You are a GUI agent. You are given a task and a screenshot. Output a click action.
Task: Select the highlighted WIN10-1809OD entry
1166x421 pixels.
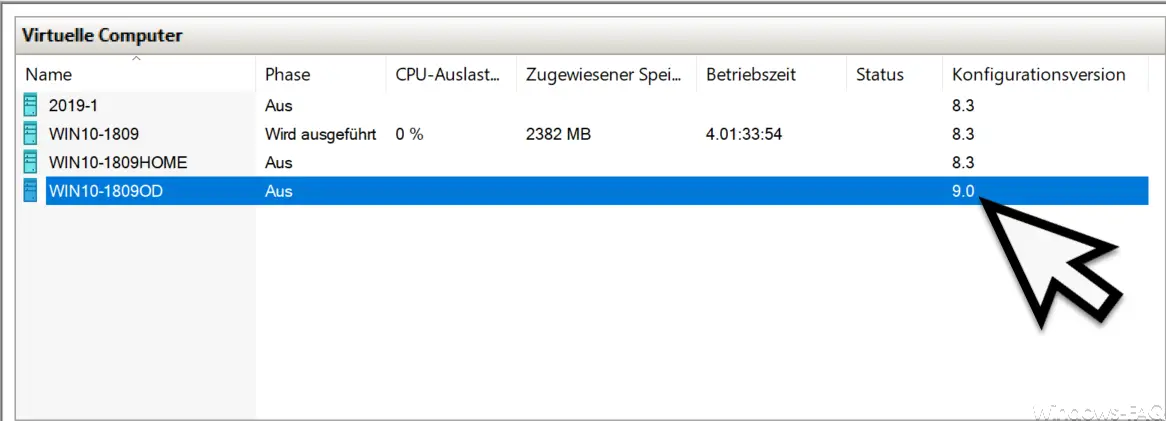[x=106, y=191]
